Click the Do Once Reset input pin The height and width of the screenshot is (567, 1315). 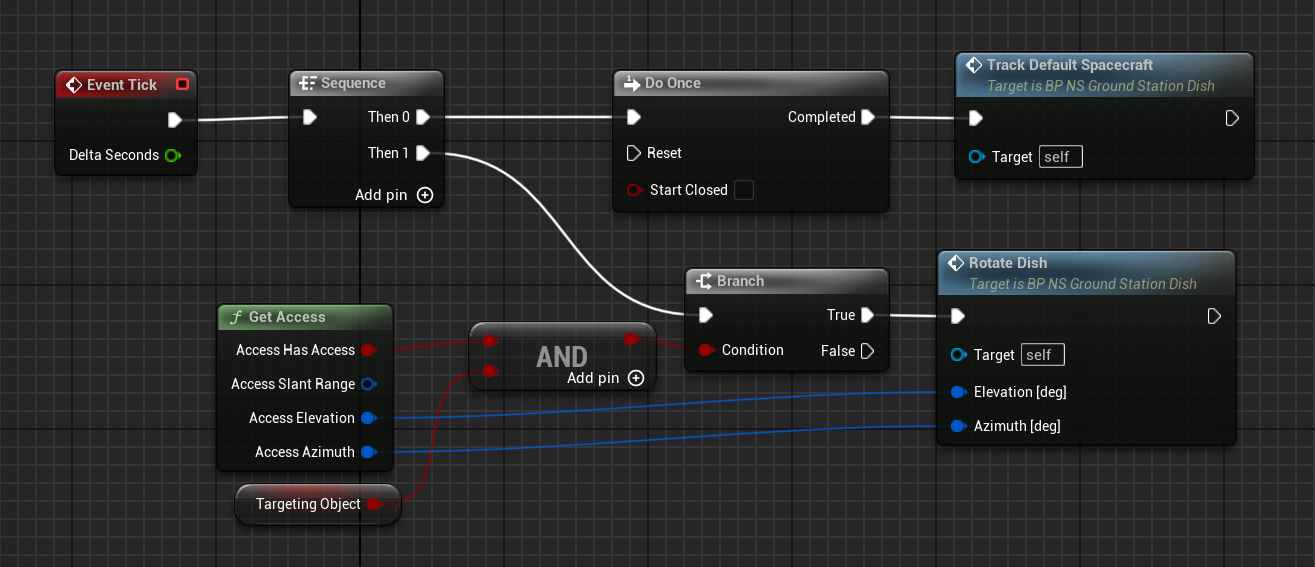tap(632, 153)
